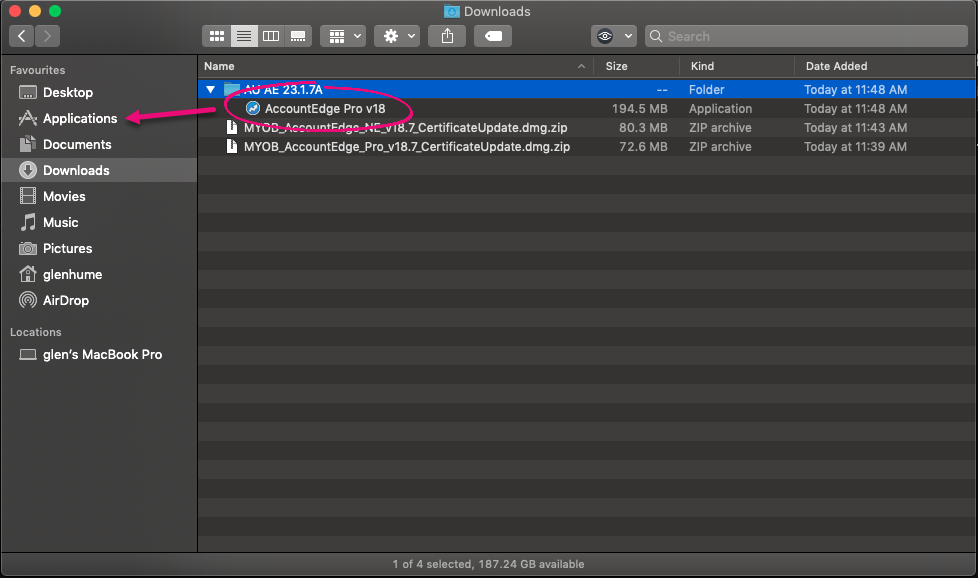The width and height of the screenshot is (978, 578).
Task: Open Applications in the sidebar
Action: click(79, 118)
